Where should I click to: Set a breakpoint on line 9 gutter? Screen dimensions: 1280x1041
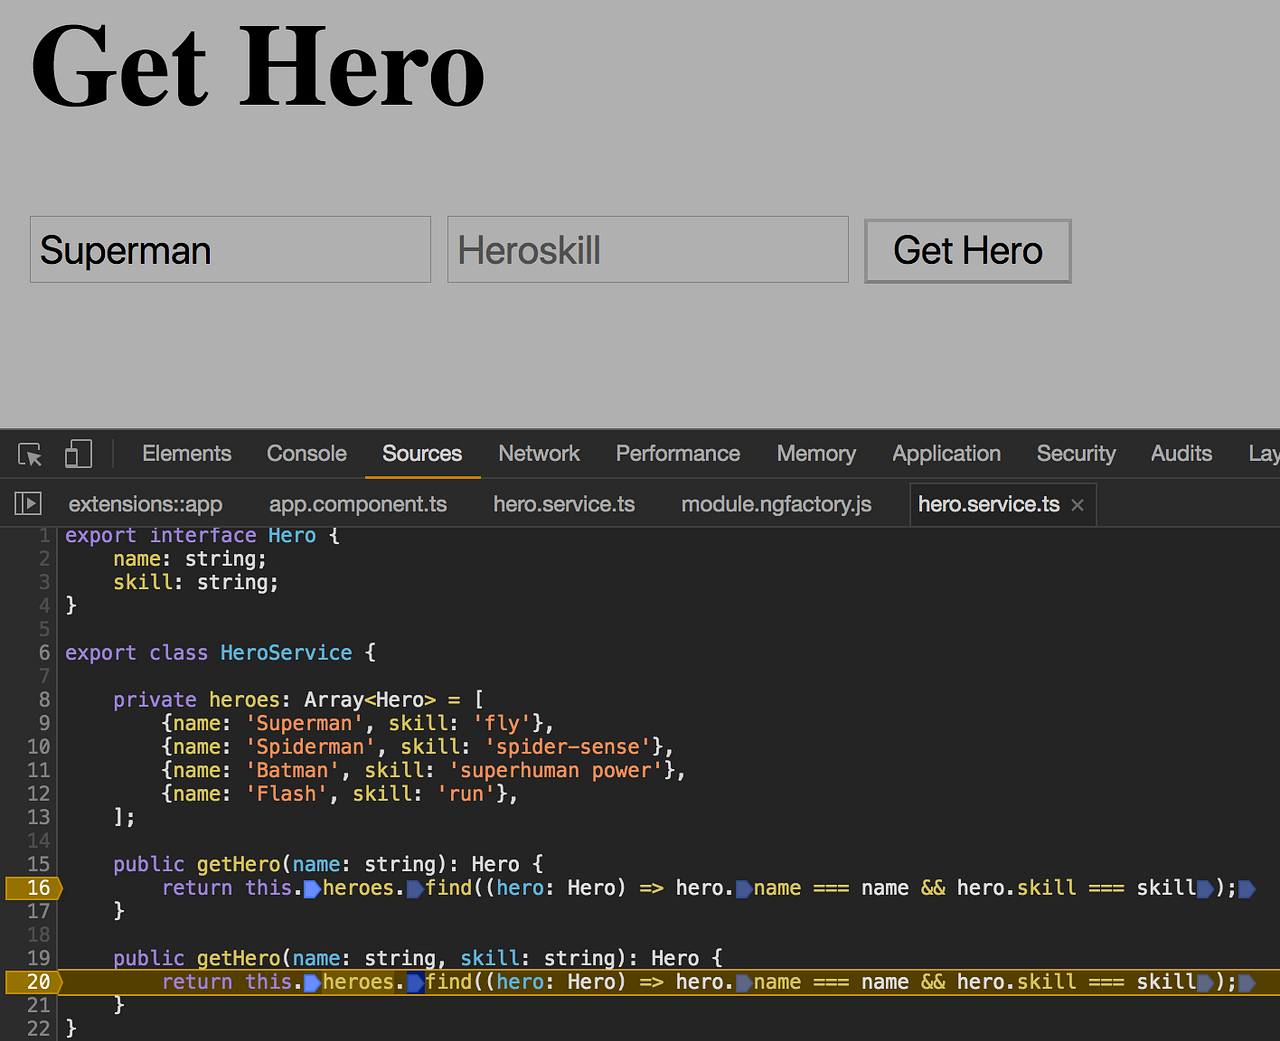pos(40,722)
